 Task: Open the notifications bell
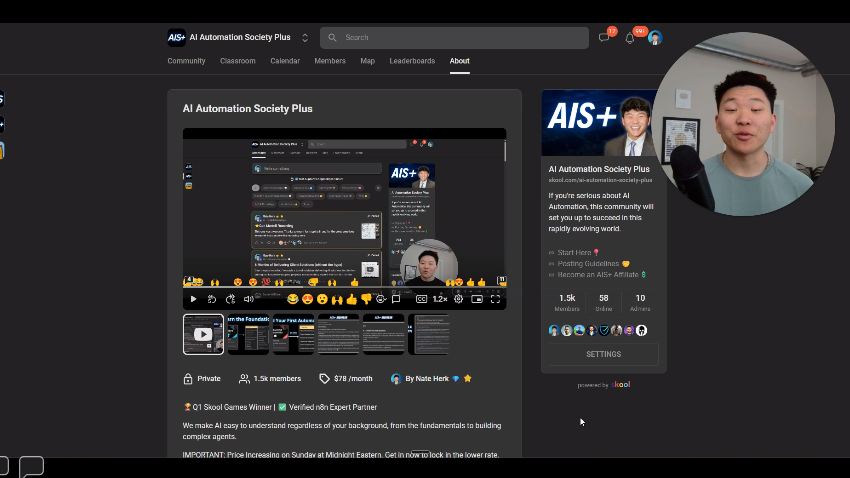629,38
